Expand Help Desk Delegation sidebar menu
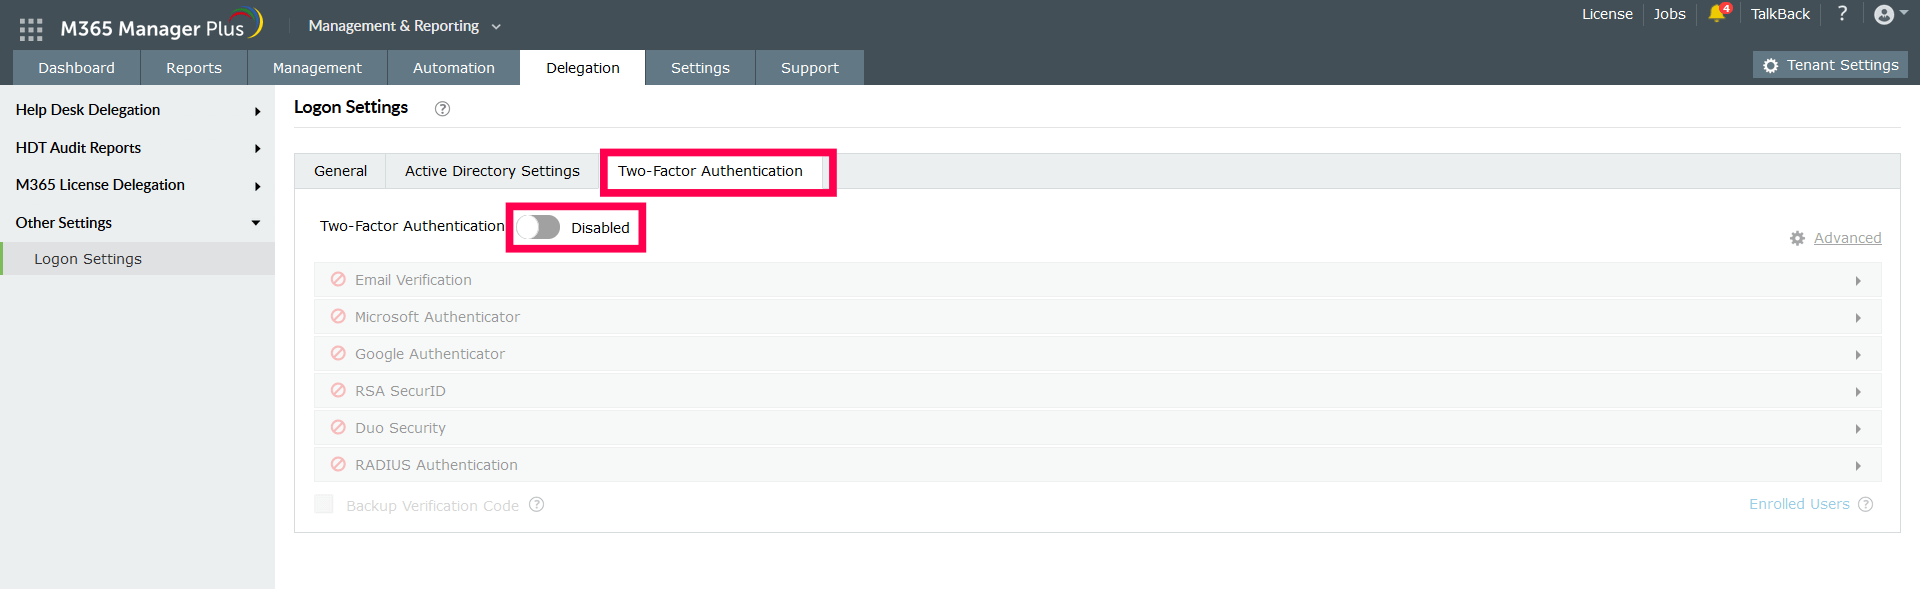 (137, 110)
